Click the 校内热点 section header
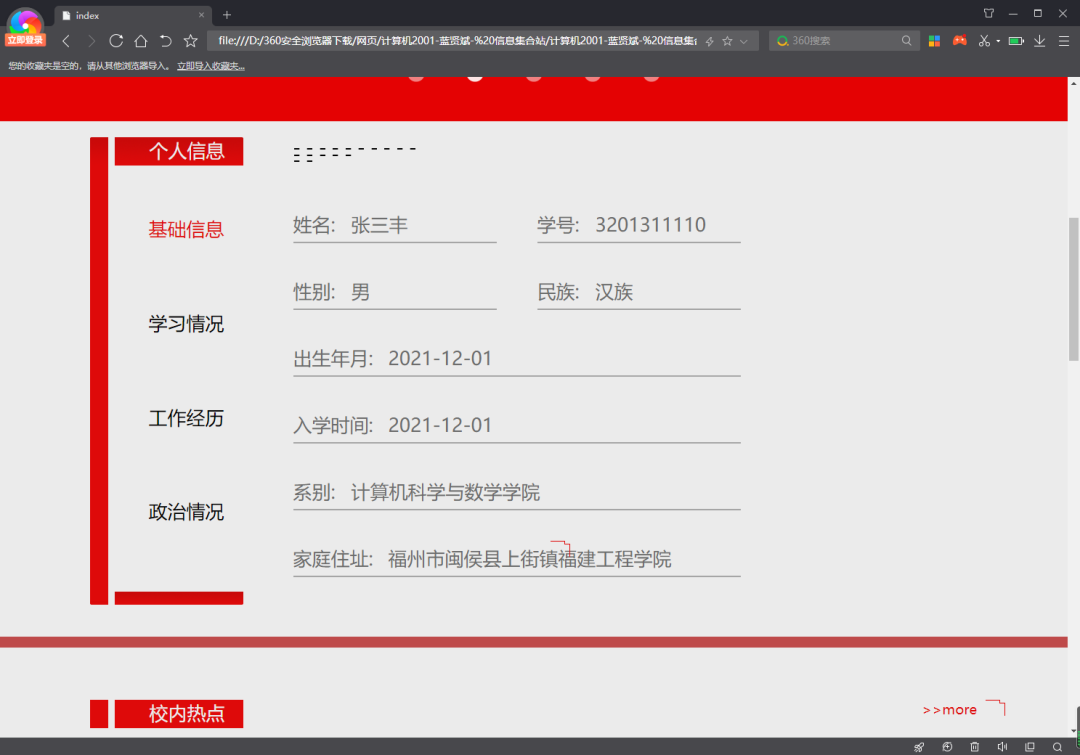1080x755 pixels. (179, 714)
